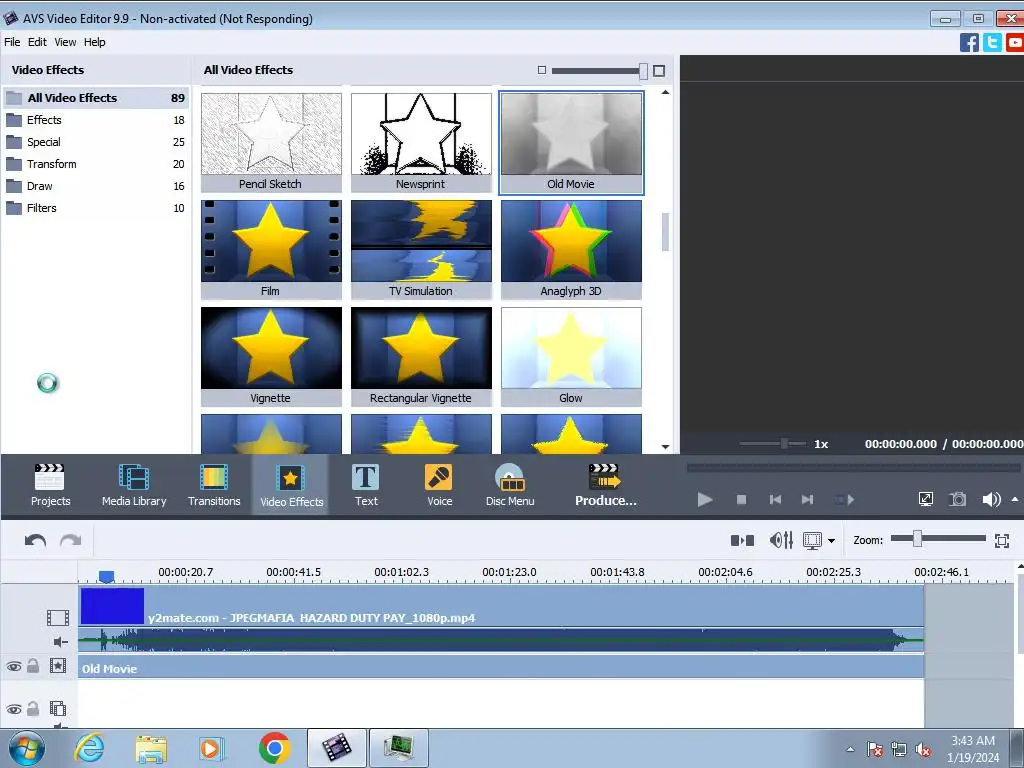The image size is (1024, 768).
Task: Lock the video effects track
Action: (x=33, y=666)
